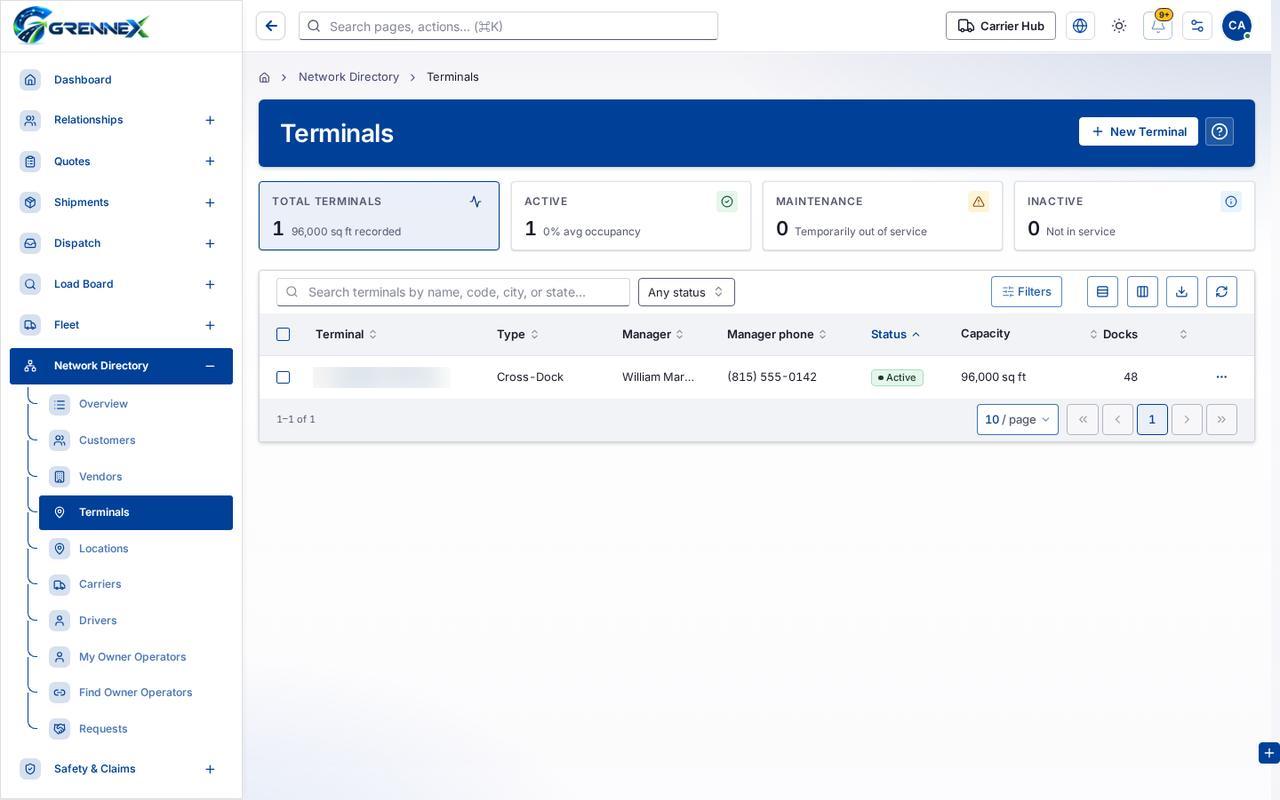Expand the Safety & Claims menu
The height and width of the screenshot is (800, 1280).
(210, 769)
